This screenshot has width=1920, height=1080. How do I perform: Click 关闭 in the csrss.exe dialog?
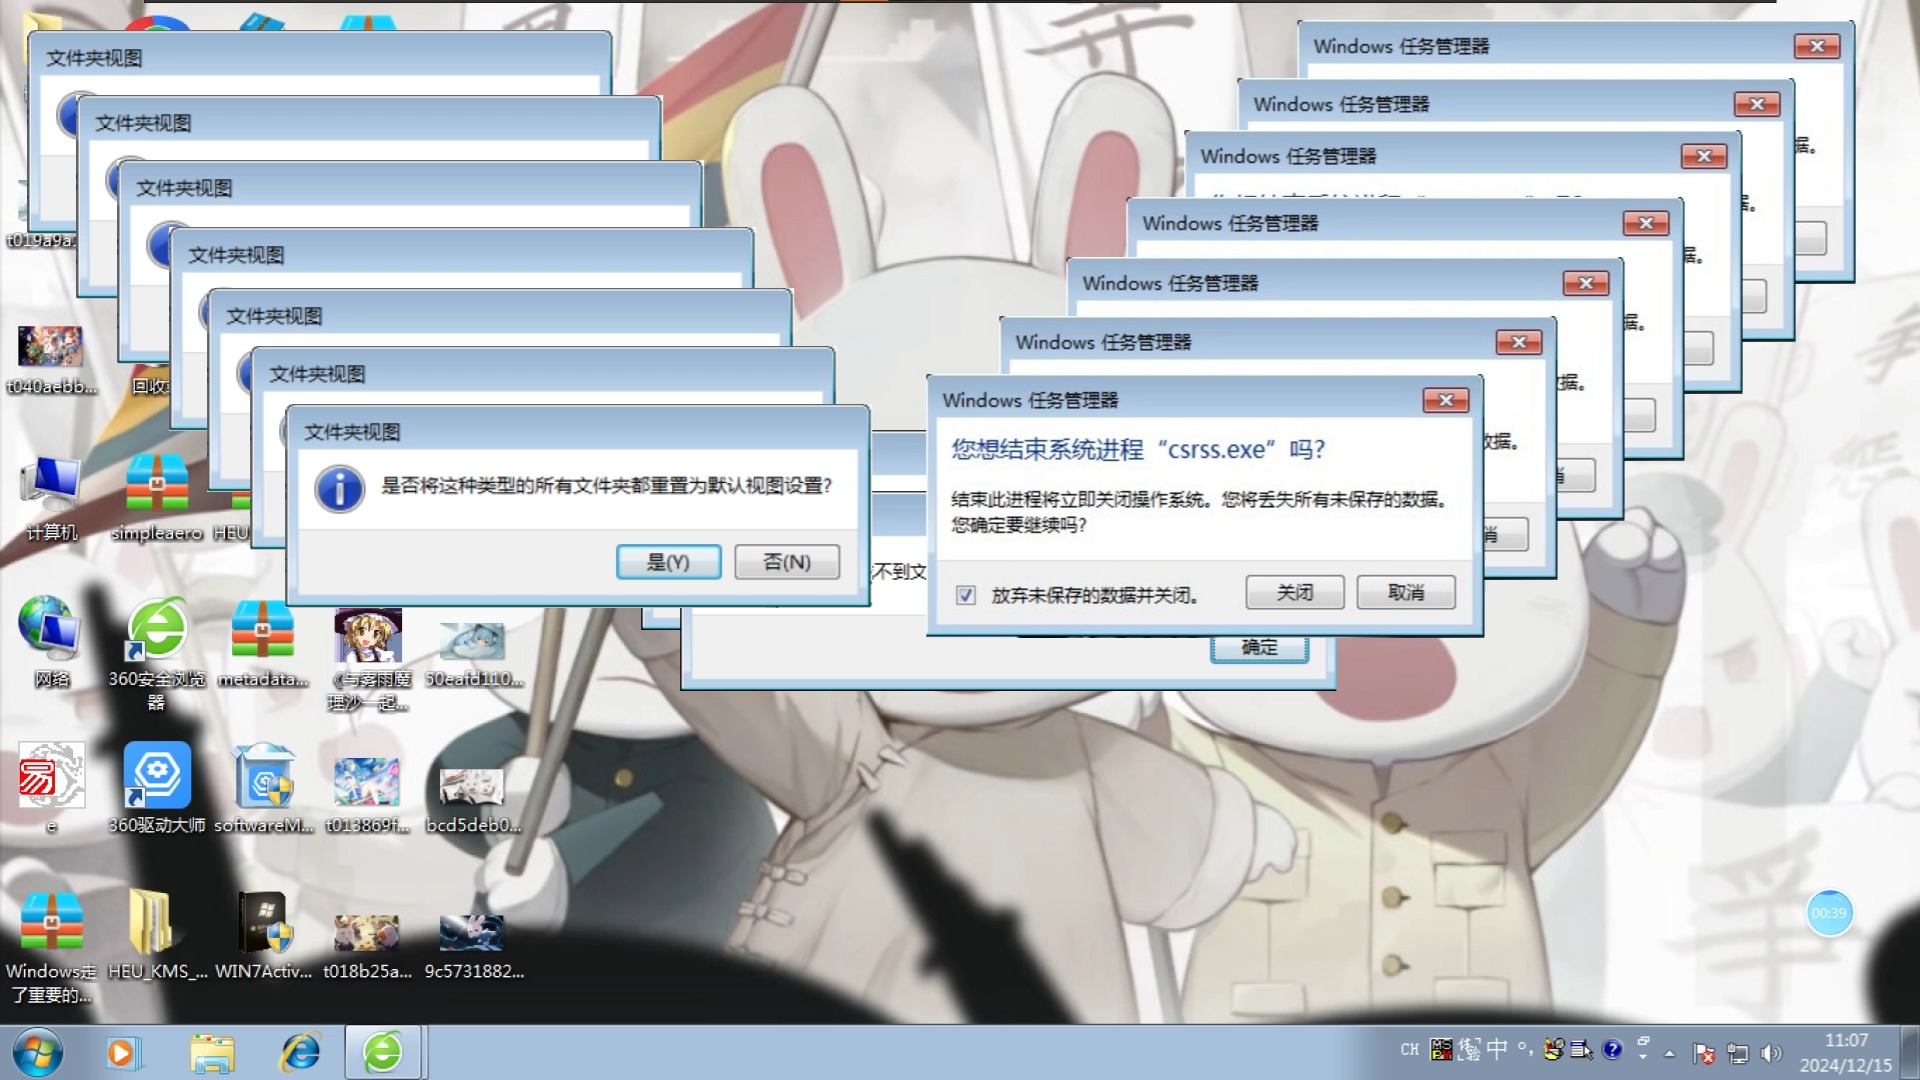pos(1295,593)
